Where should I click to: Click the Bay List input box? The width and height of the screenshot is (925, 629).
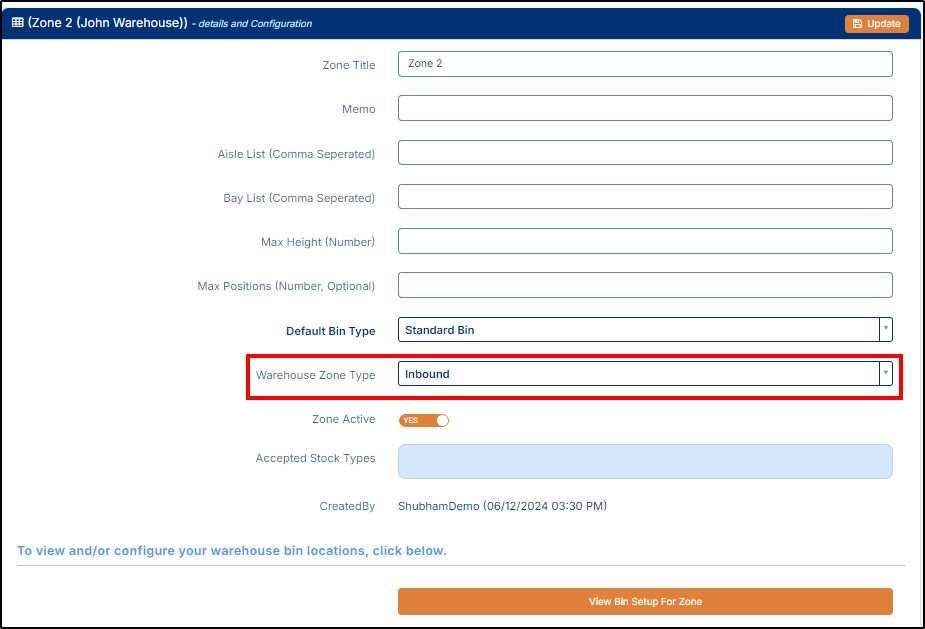pyautogui.click(x=645, y=196)
